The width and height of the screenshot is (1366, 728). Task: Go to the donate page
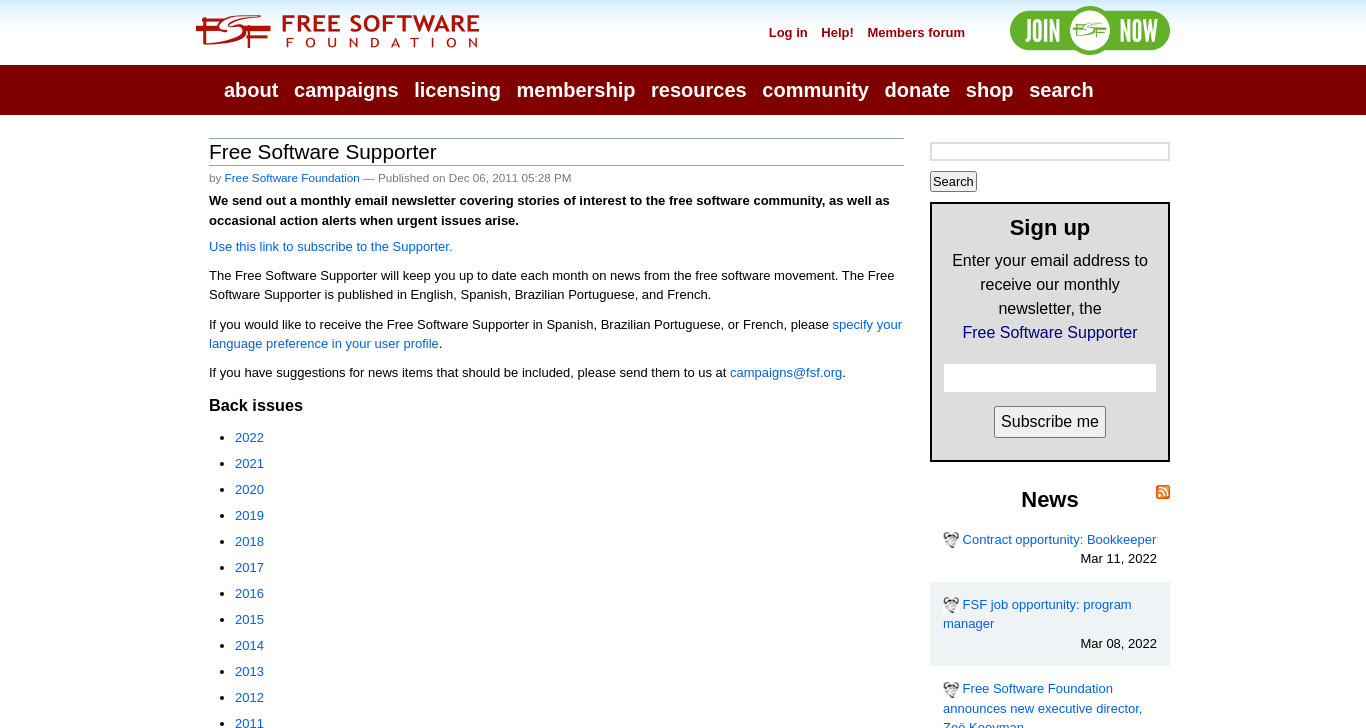tap(917, 90)
